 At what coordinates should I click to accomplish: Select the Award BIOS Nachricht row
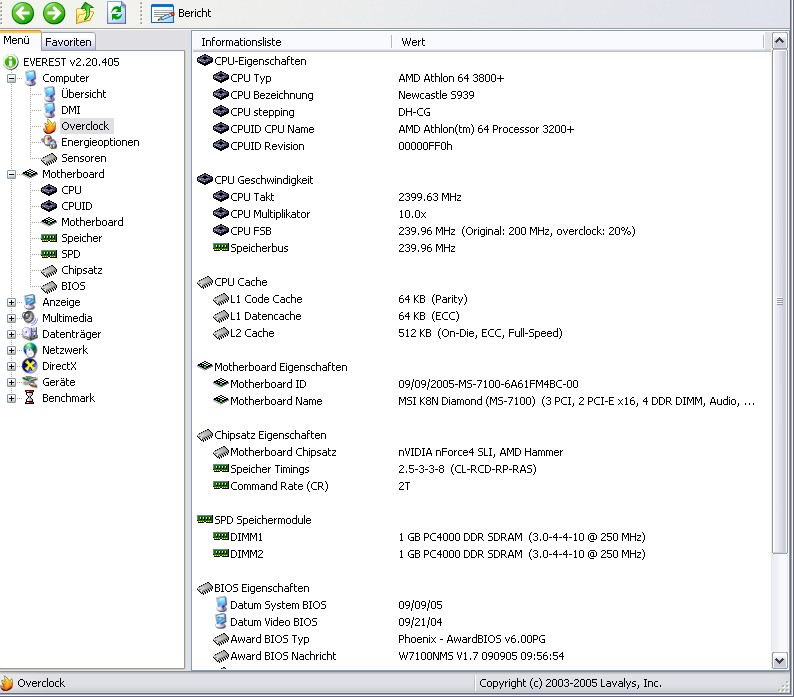481,656
